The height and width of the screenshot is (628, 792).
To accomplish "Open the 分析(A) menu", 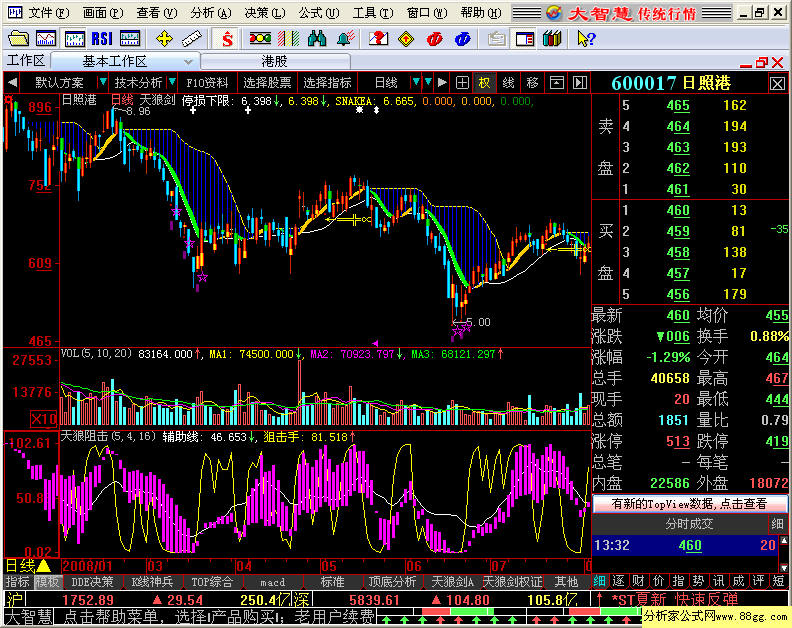I will click(211, 13).
